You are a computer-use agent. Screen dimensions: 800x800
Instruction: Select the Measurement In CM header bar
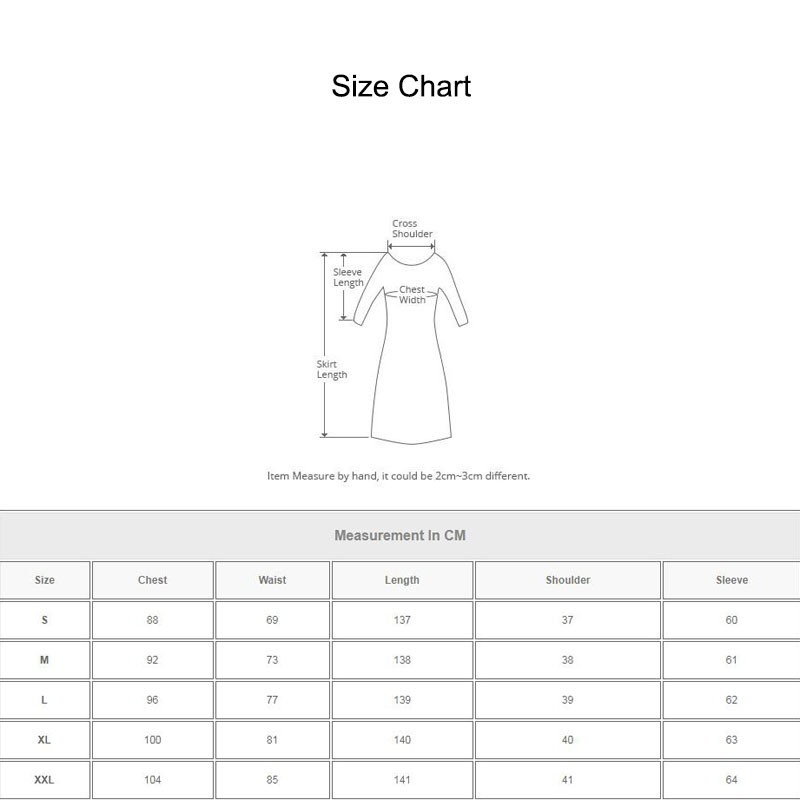tap(400, 535)
